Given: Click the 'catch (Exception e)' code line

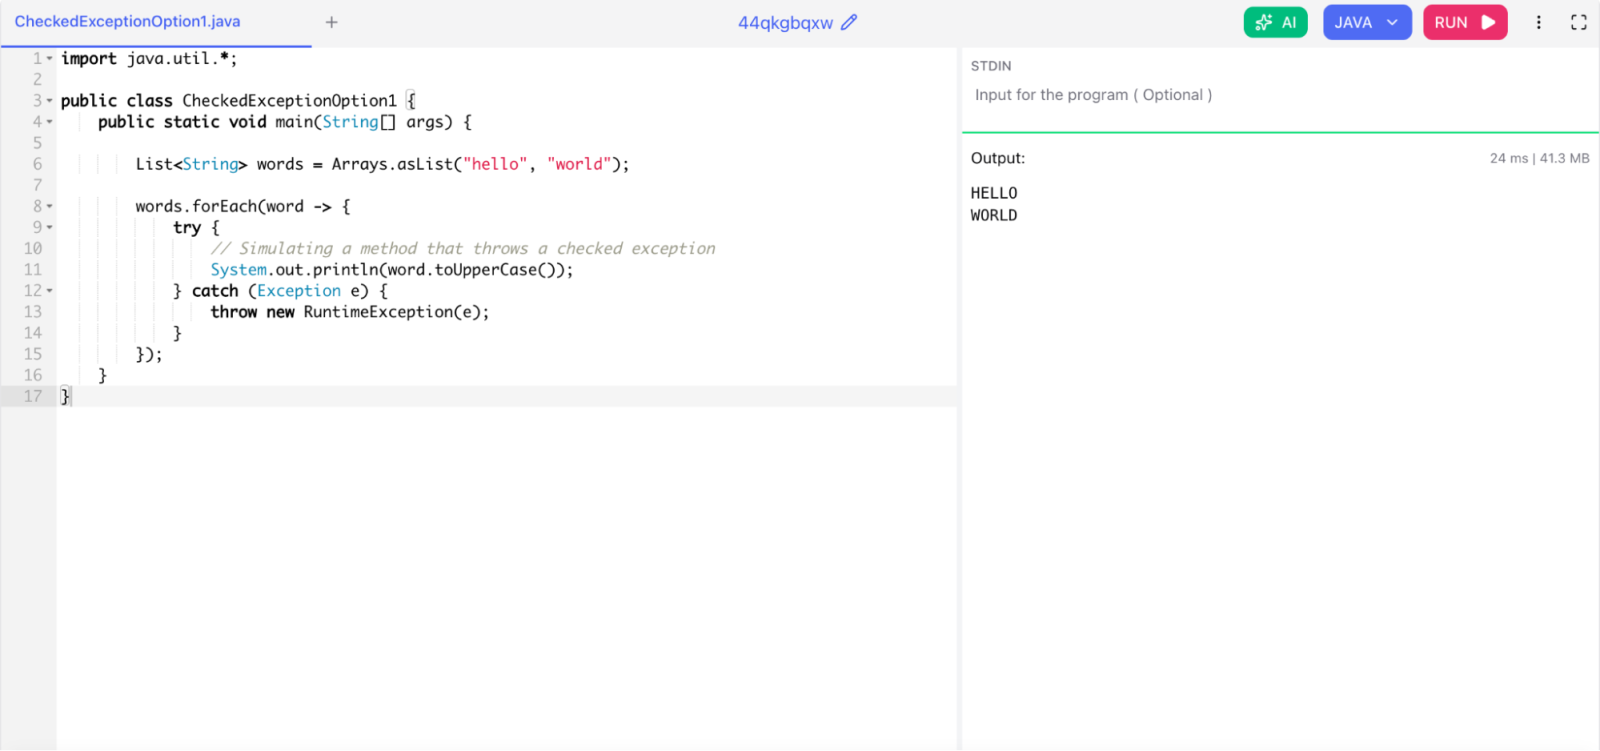Looking at the screenshot, I should 280,291.
